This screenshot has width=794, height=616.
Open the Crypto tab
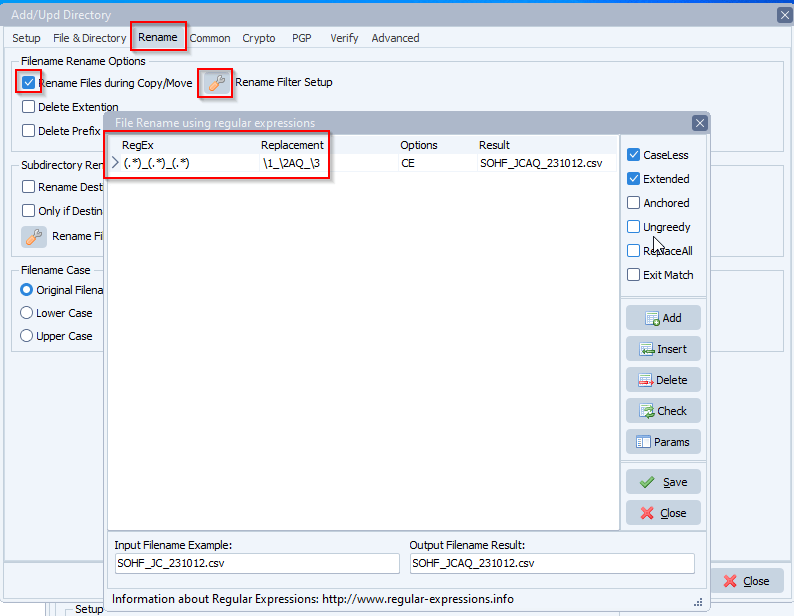click(x=259, y=38)
